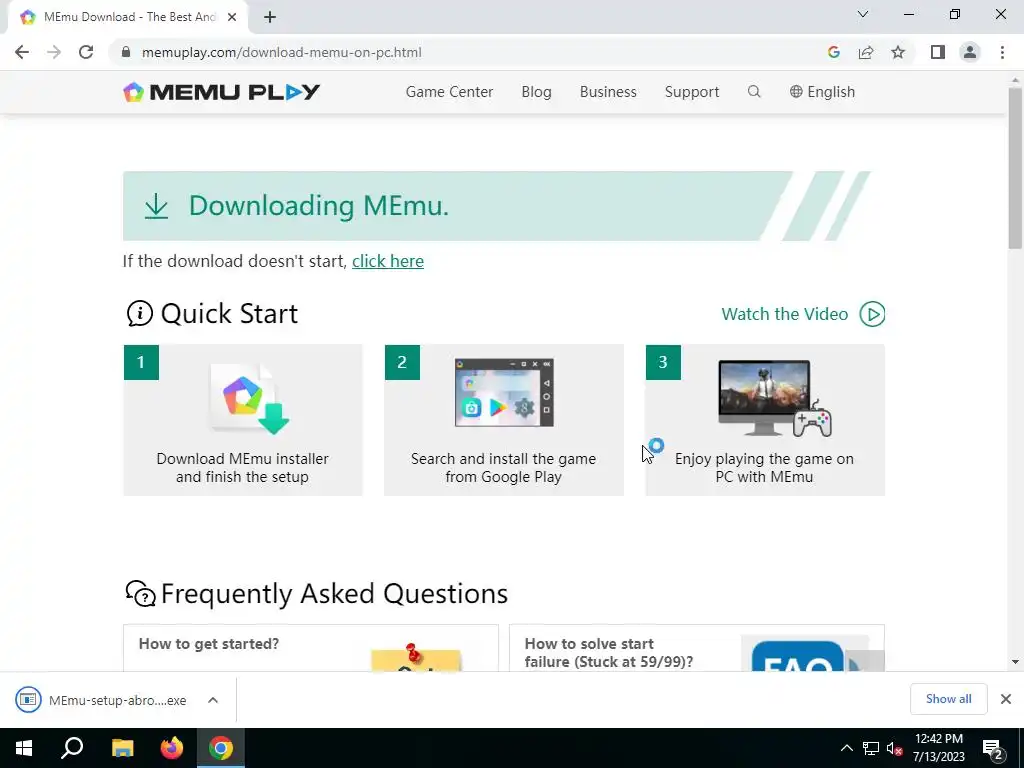The image size is (1024, 768).
Task: Open the Game Center menu
Action: [x=449, y=92]
